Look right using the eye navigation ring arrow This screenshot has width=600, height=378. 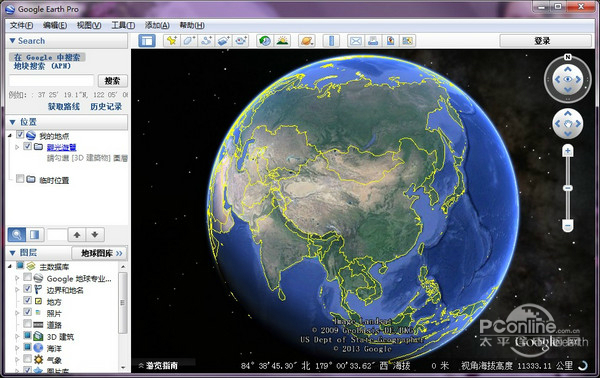578,79
